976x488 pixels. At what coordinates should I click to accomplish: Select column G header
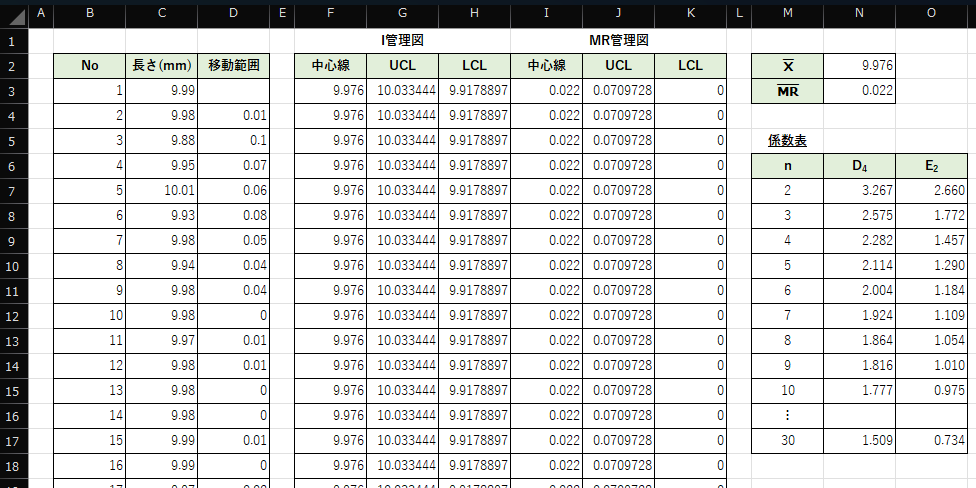403,13
